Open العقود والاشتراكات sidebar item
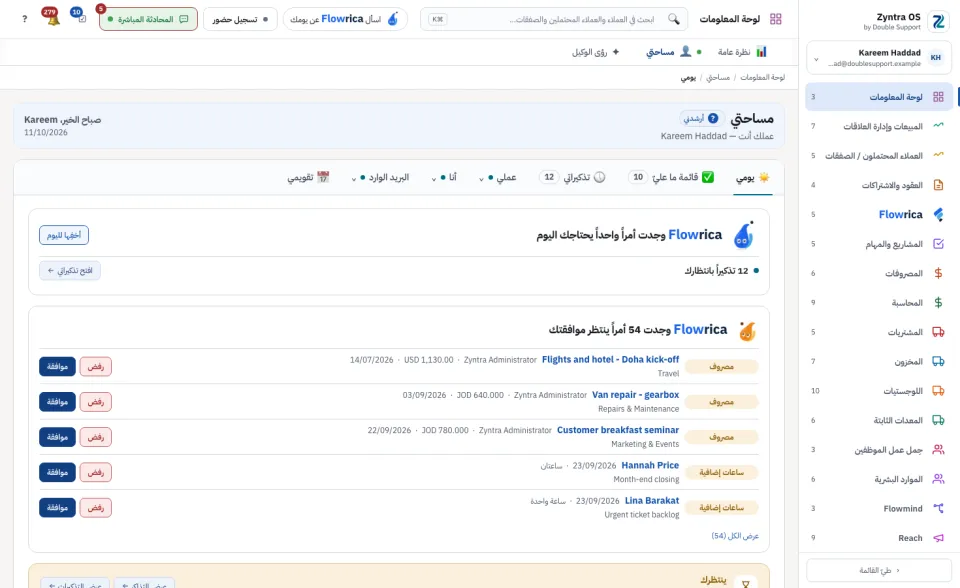 click(x=879, y=185)
